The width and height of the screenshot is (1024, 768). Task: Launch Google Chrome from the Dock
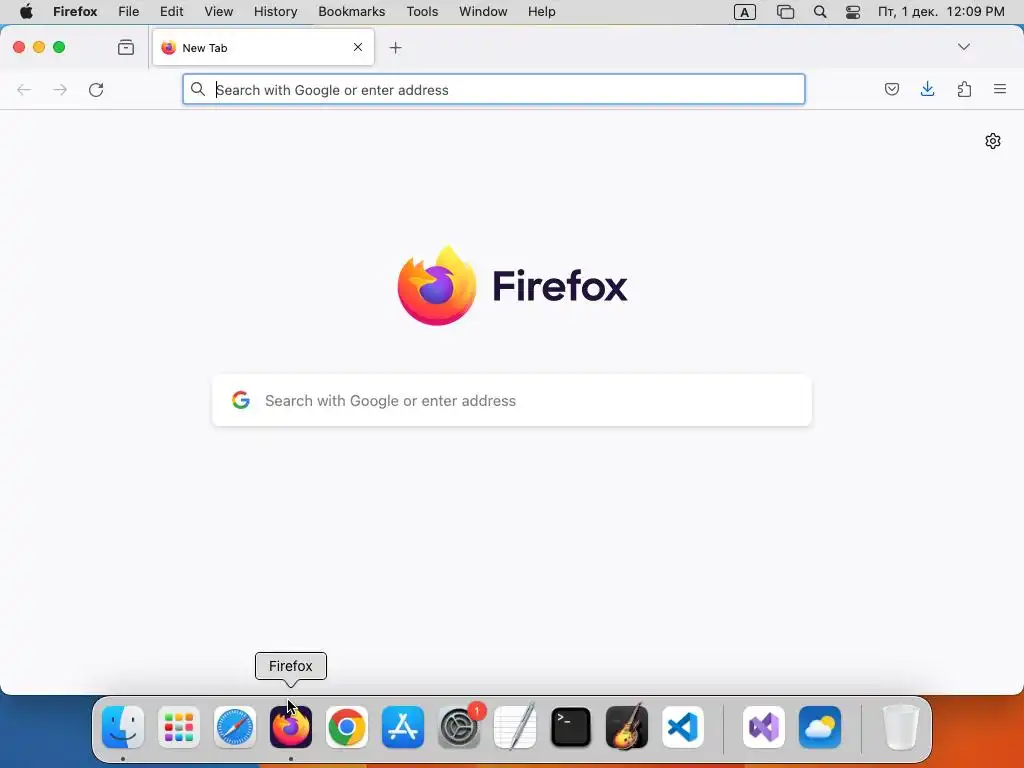(347, 726)
